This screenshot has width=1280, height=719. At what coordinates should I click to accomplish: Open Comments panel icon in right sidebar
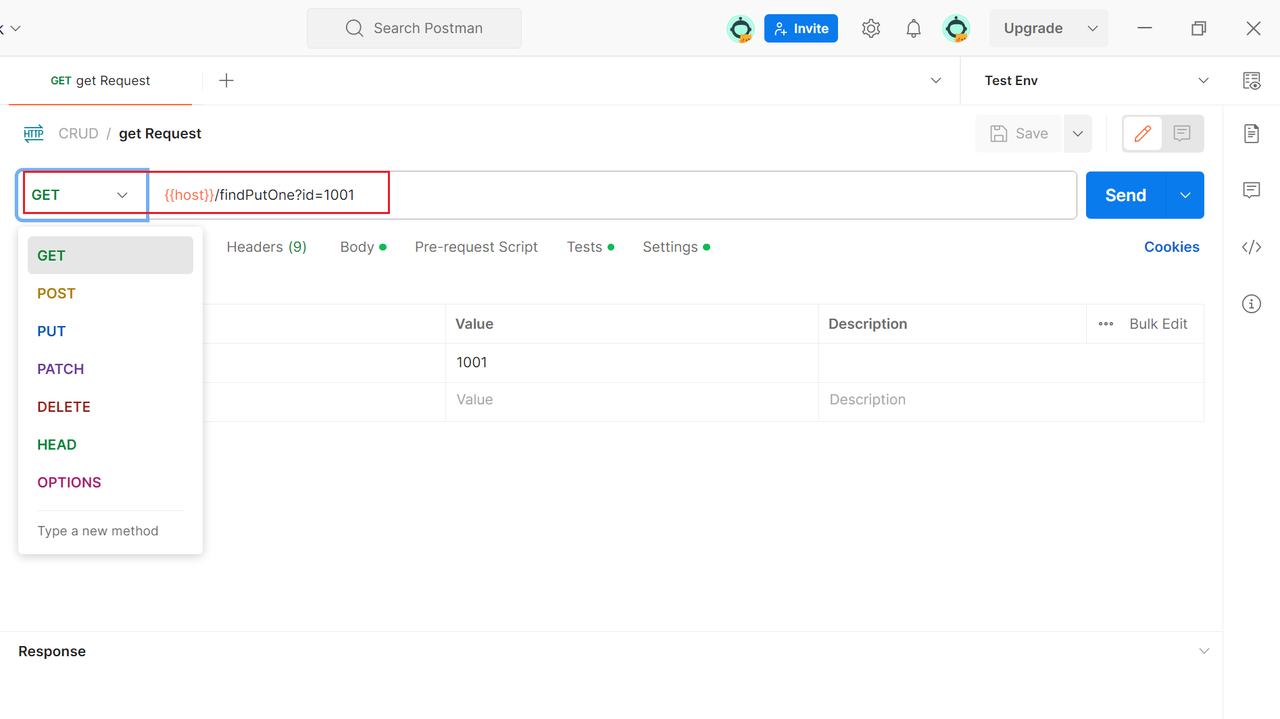1251,190
